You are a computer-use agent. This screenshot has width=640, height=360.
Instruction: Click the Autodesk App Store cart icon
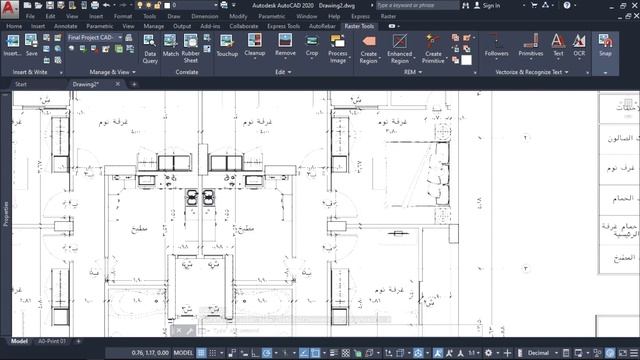click(534, 5)
